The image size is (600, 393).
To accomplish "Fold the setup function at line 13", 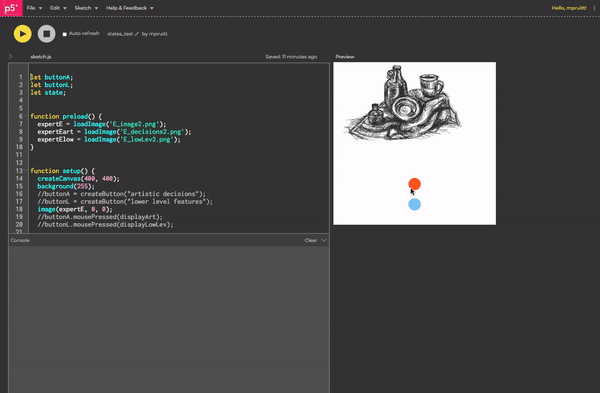I will tap(26, 171).
